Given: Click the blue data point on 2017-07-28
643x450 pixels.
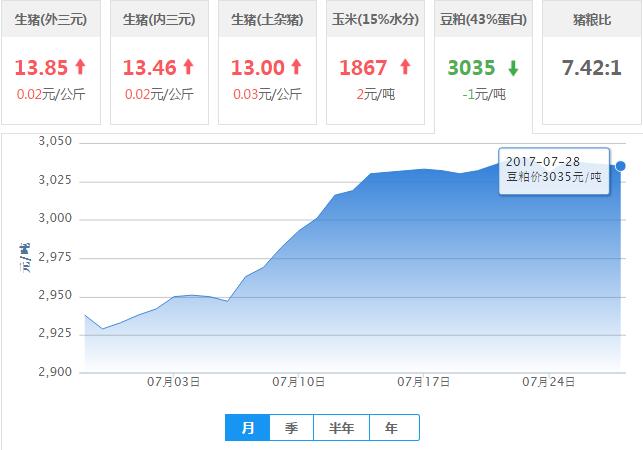Looking at the screenshot, I should (620, 166).
